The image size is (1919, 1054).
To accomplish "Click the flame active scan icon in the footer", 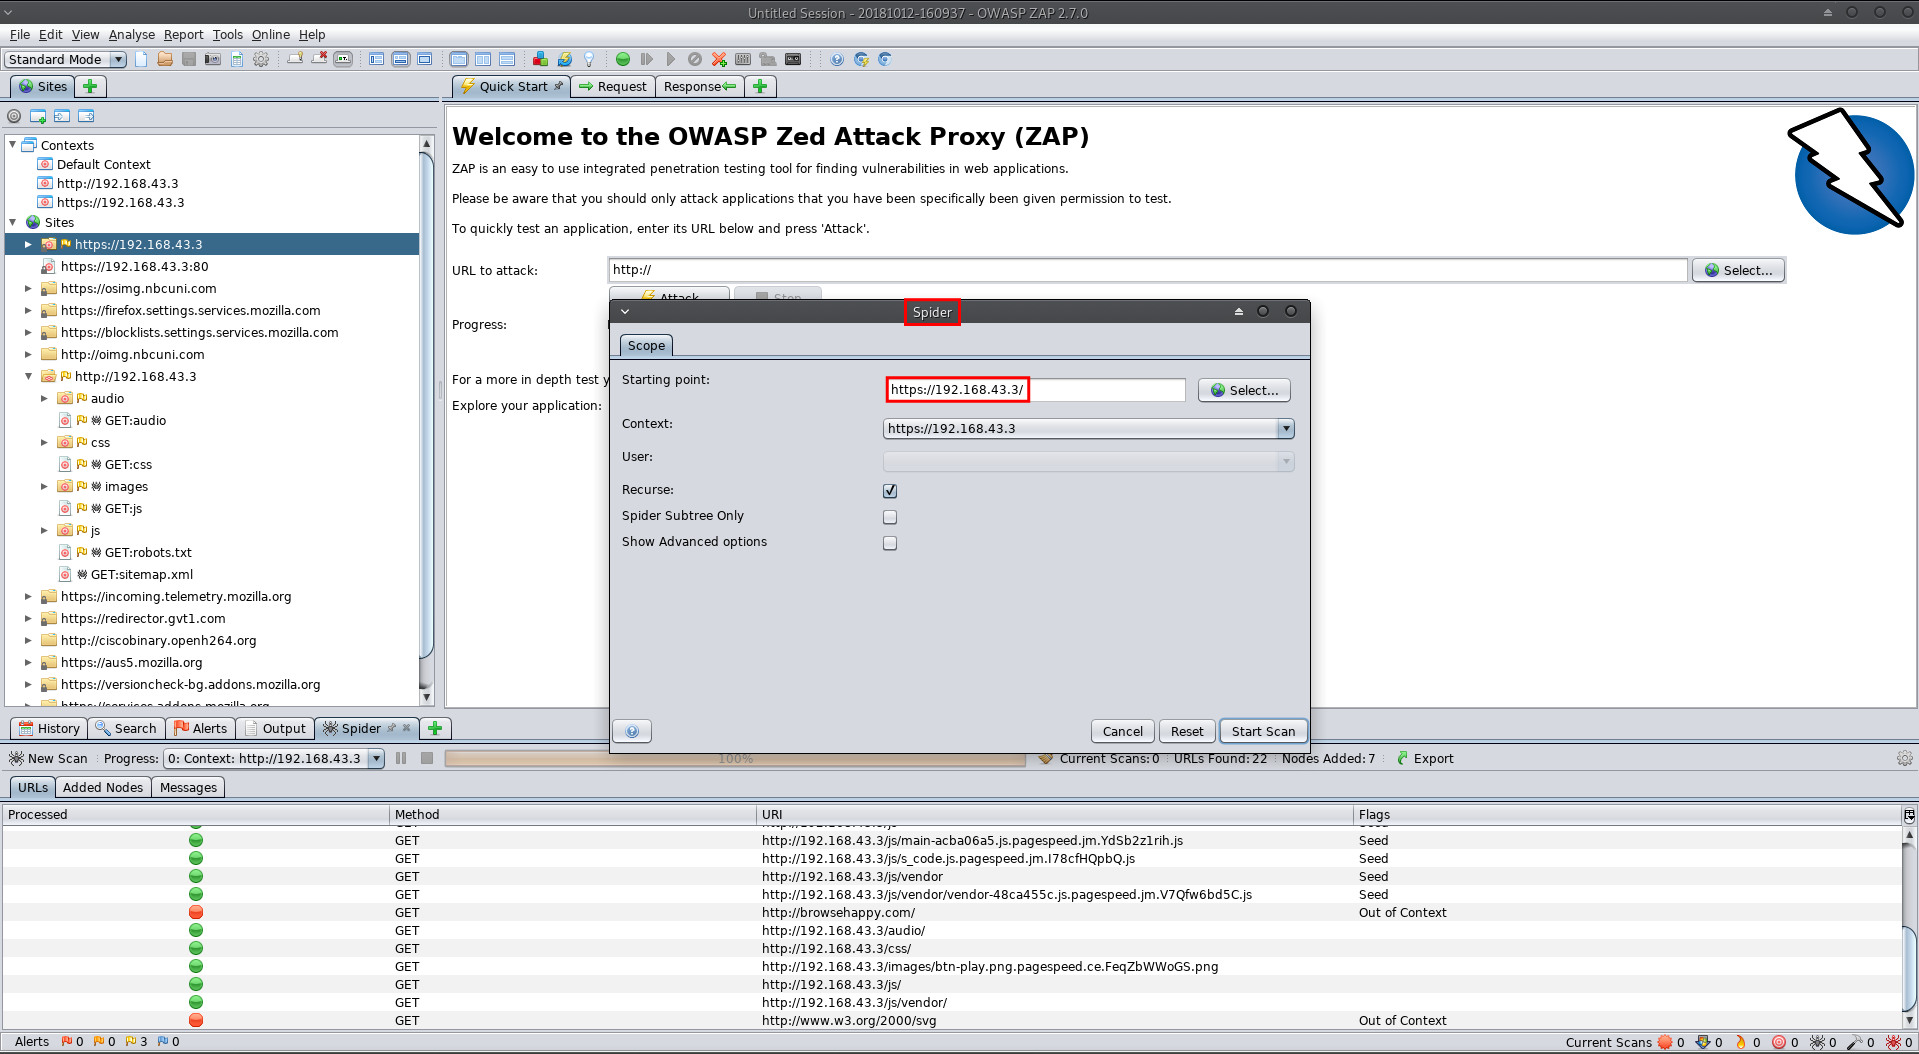I will [1741, 1042].
